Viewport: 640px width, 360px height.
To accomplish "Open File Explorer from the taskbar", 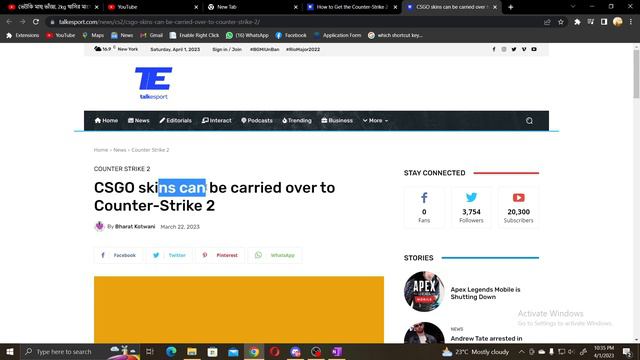I will click(192, 351).
